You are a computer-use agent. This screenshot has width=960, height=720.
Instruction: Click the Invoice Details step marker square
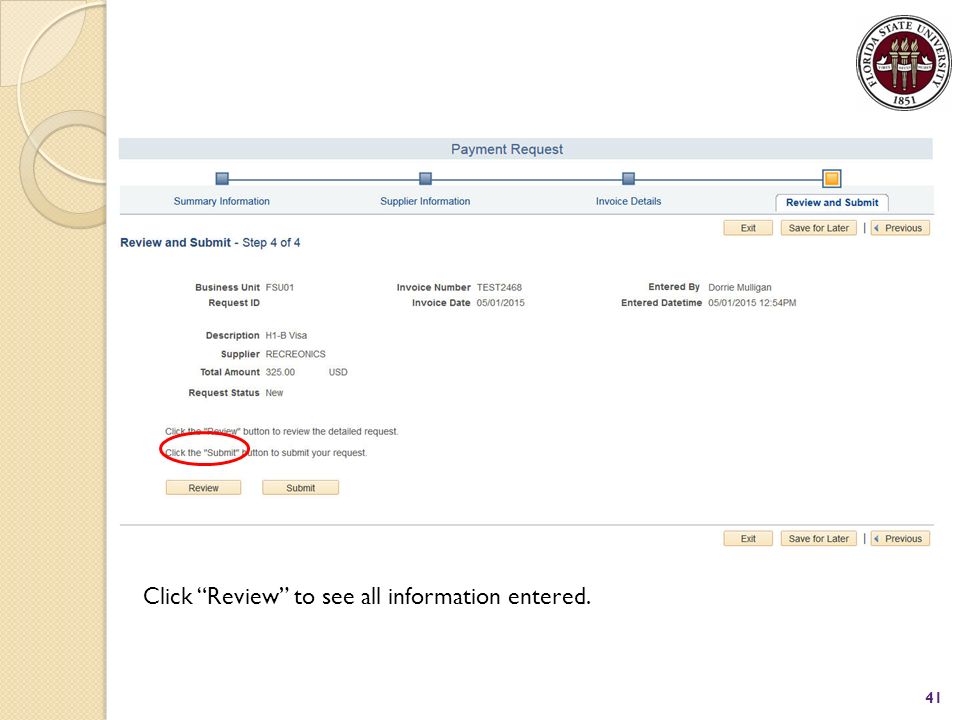628,178
